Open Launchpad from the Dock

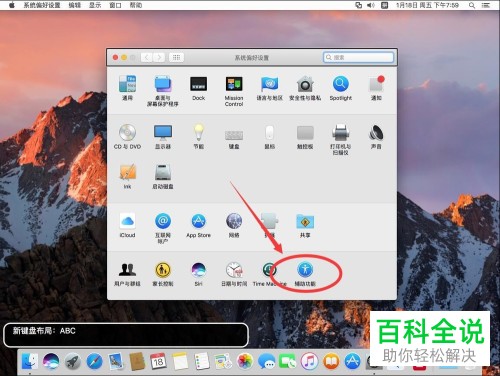point(73,361)
